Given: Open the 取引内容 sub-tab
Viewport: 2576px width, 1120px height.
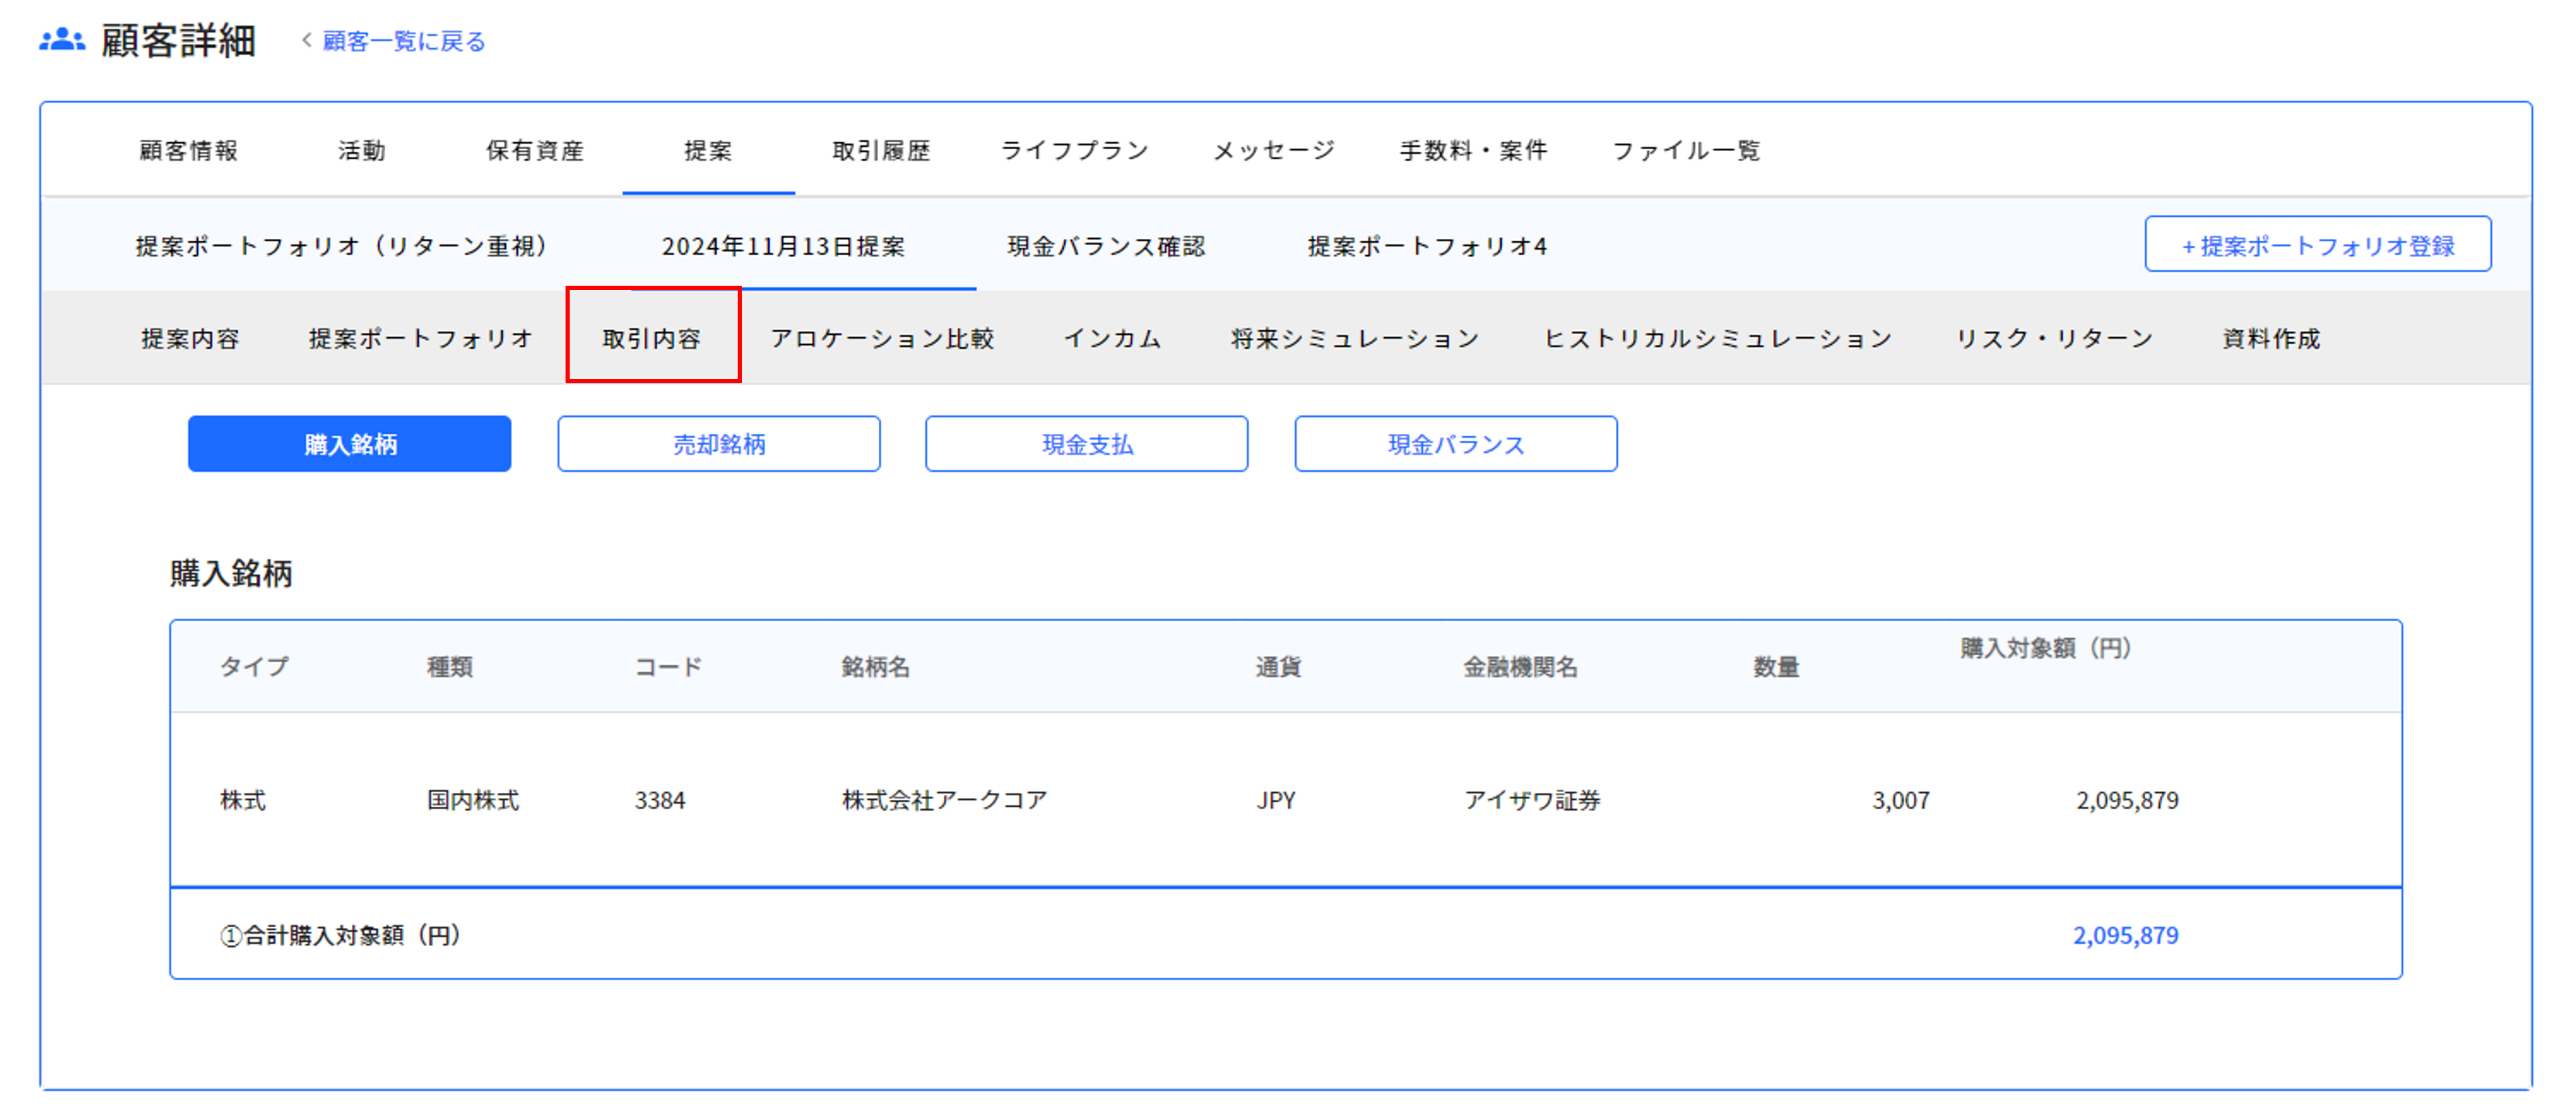Looking at the screenshot, I should point(652,339).
